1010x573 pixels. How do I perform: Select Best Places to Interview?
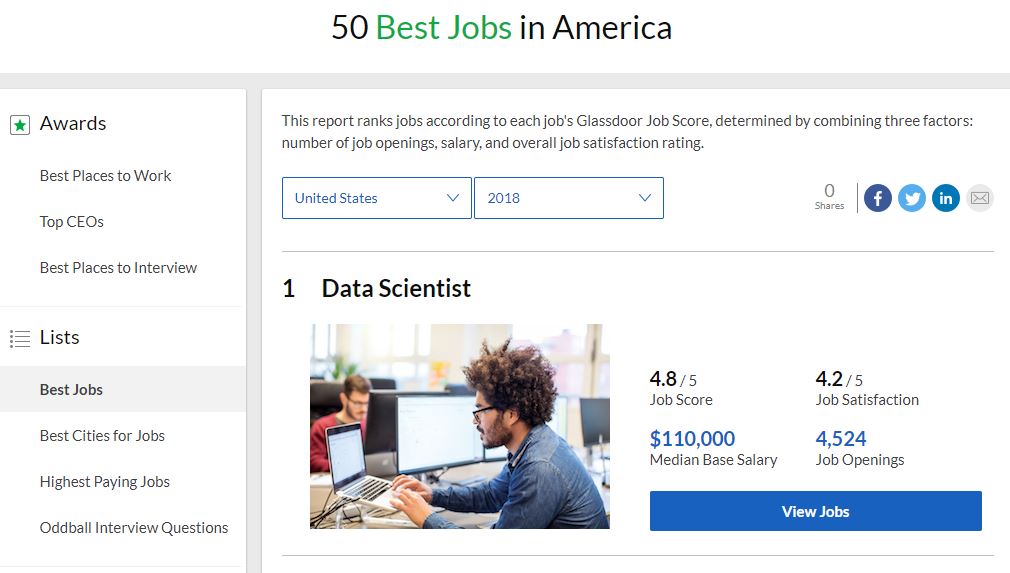click(118, 268)
